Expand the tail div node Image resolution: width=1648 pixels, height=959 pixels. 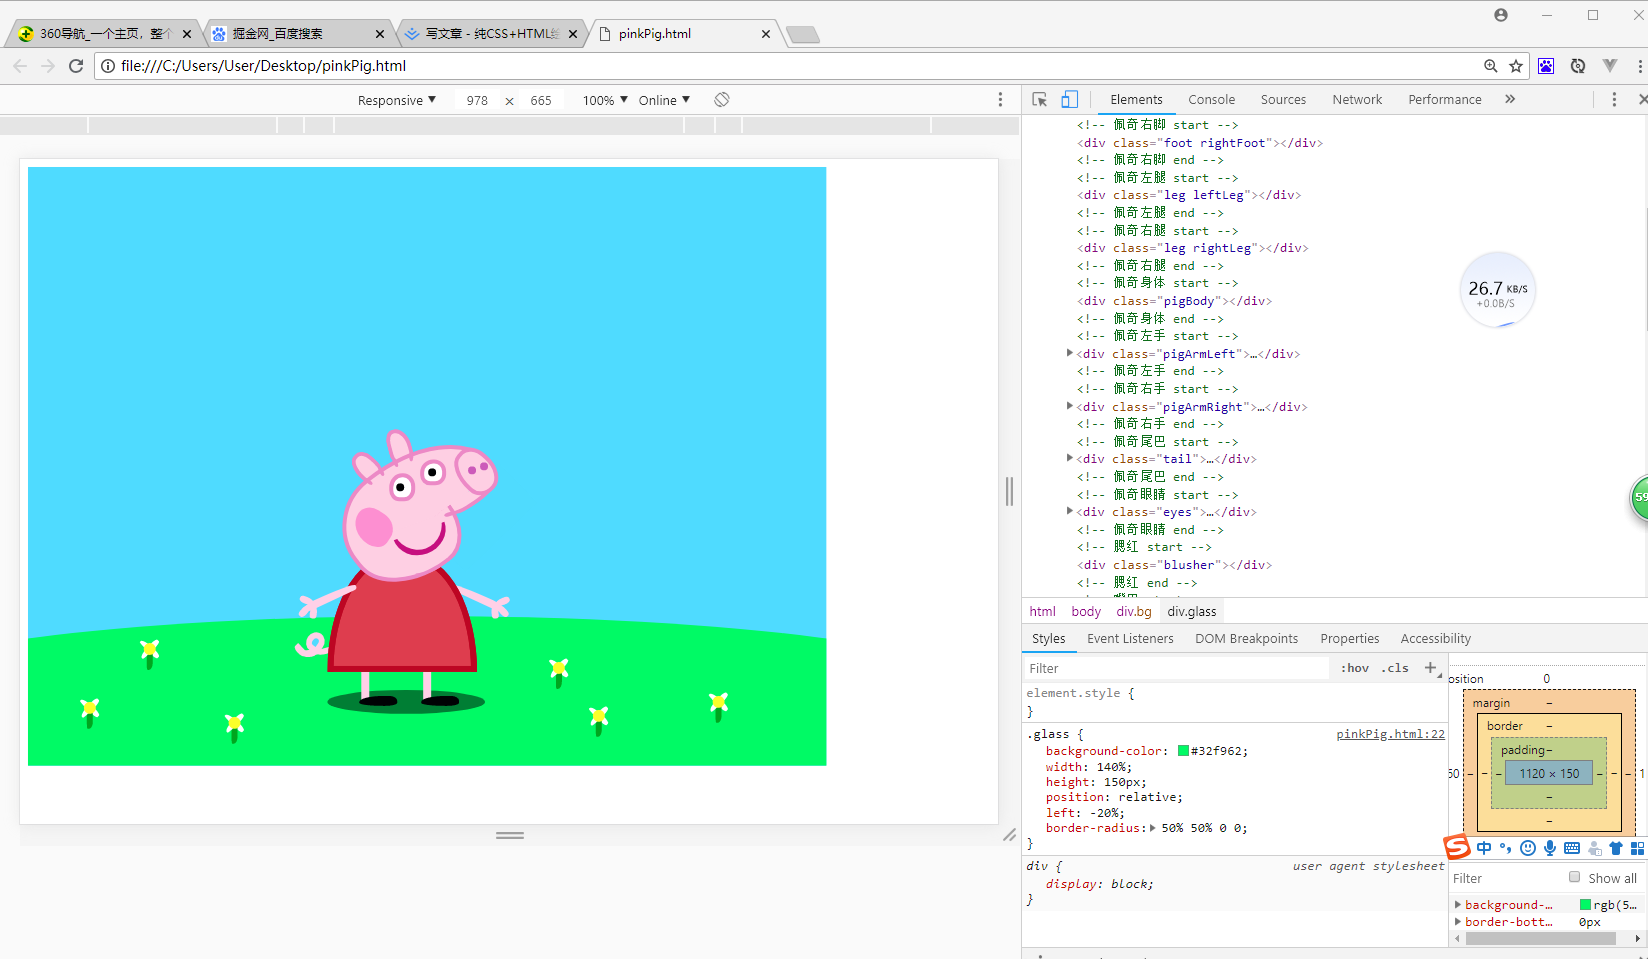1070,458
